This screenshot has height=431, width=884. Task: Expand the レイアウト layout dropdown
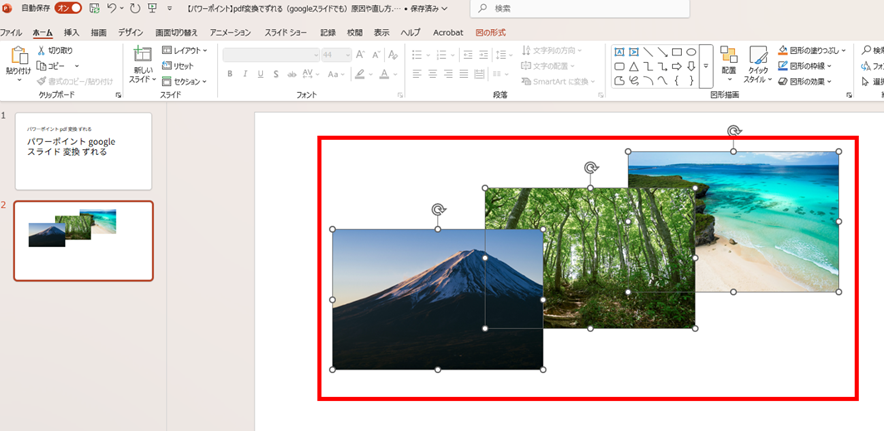point(185,50)
